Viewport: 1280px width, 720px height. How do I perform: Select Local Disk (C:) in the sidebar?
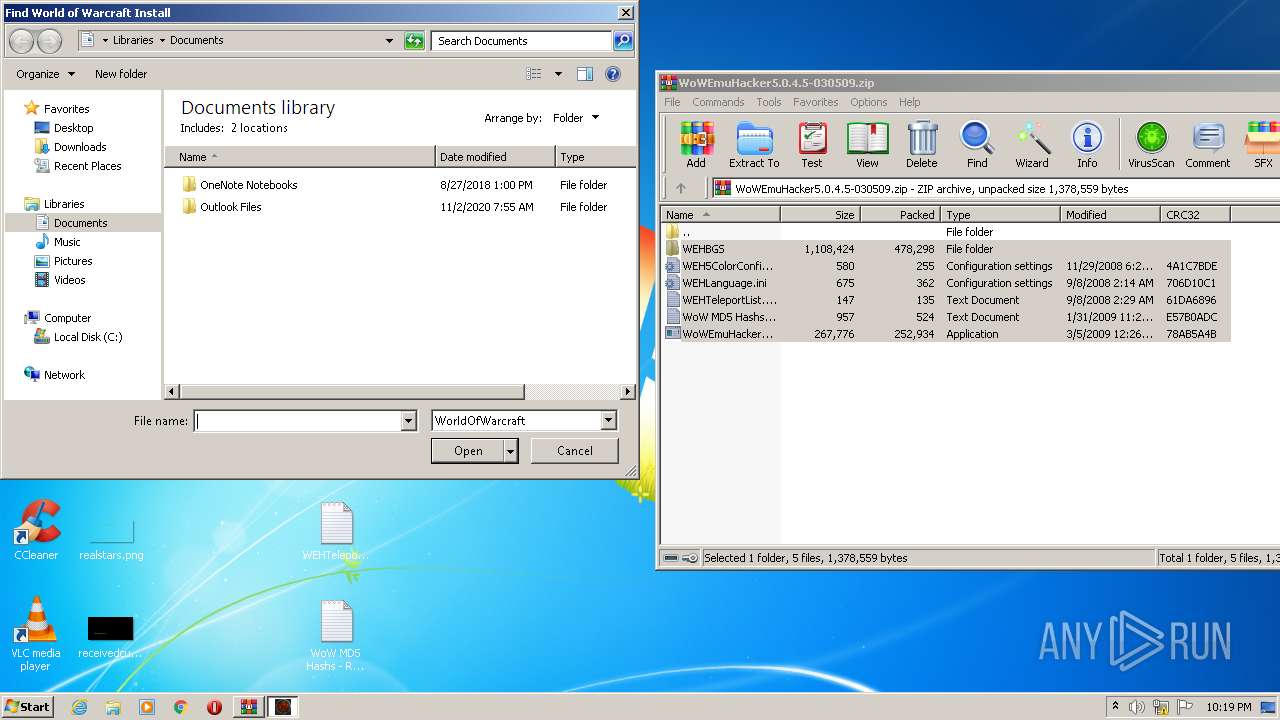(88, 337)
